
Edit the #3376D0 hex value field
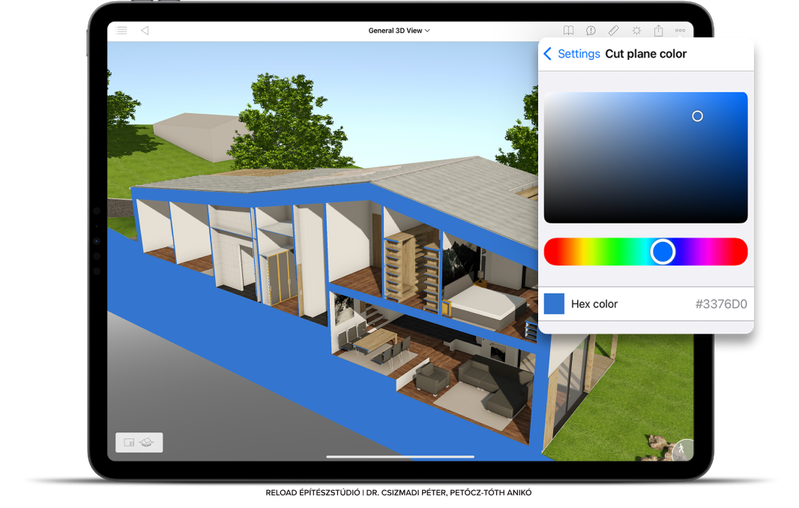[x=721, y=304]
